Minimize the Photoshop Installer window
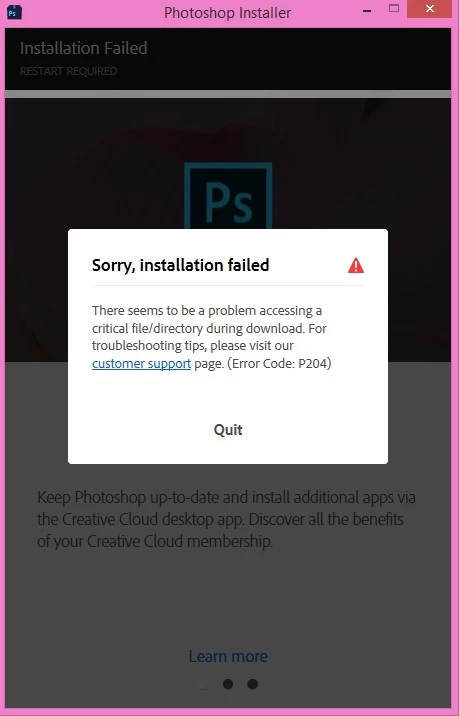 click(367, 11)
